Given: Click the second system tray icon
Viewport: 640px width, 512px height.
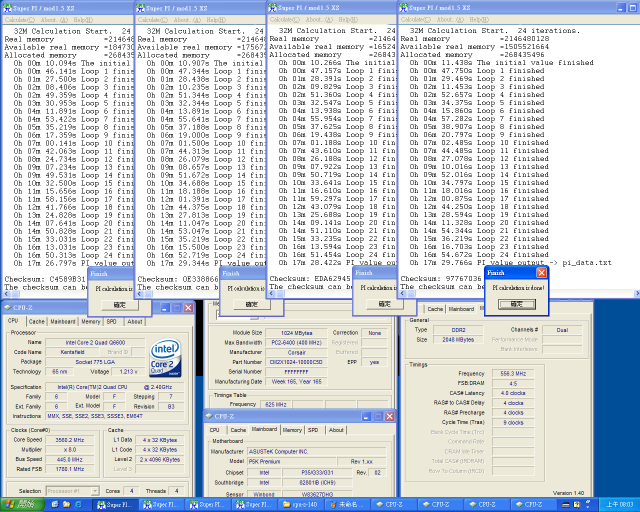Looking at the screenshot, I should 577,505.
